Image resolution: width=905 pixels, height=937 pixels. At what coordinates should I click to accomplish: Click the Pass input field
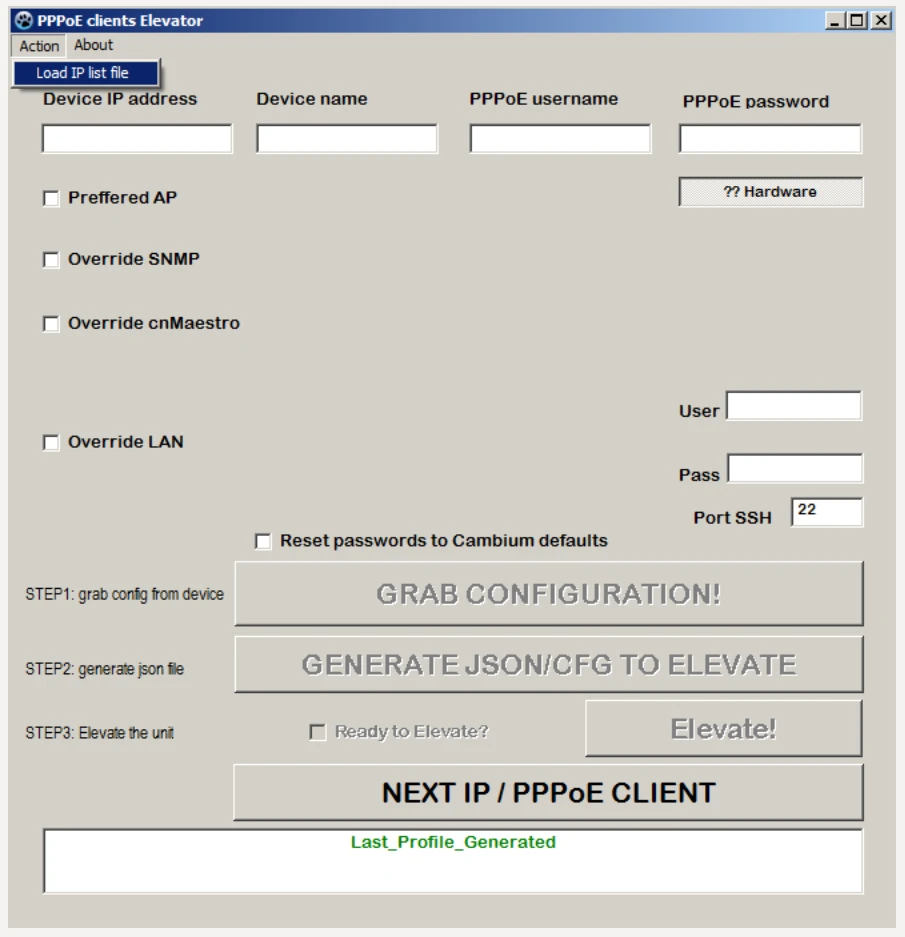[794, 469]
